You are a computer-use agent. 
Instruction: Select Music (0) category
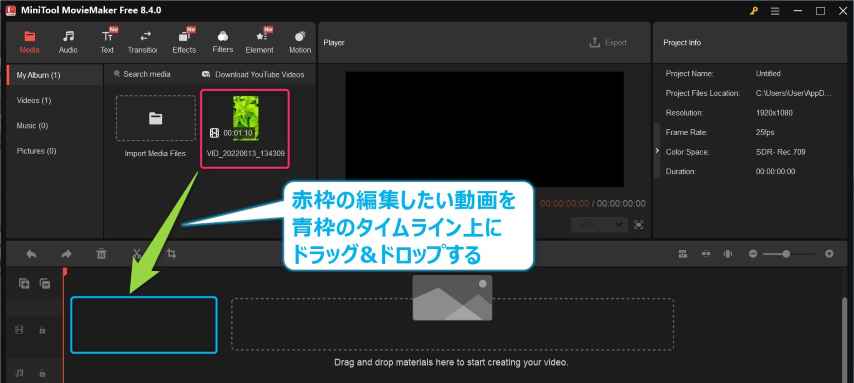tap(33, 125)
